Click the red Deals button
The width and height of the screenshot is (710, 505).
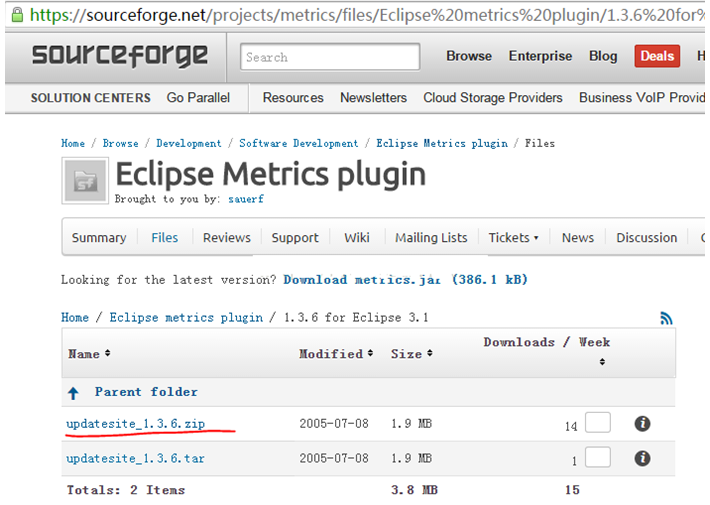[657, 56]
